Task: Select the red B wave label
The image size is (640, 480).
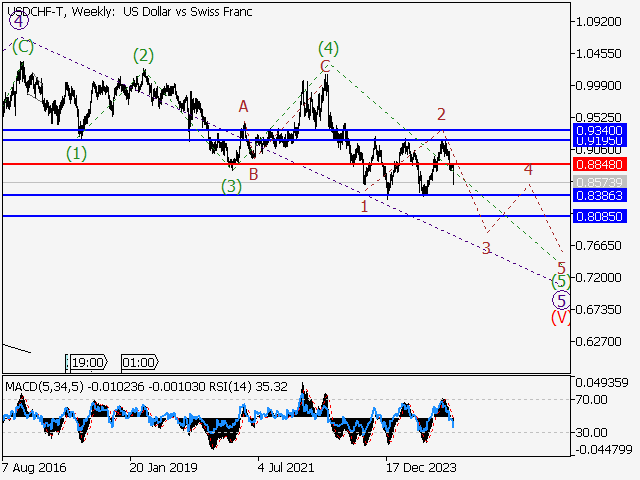Action: point(254,174)
